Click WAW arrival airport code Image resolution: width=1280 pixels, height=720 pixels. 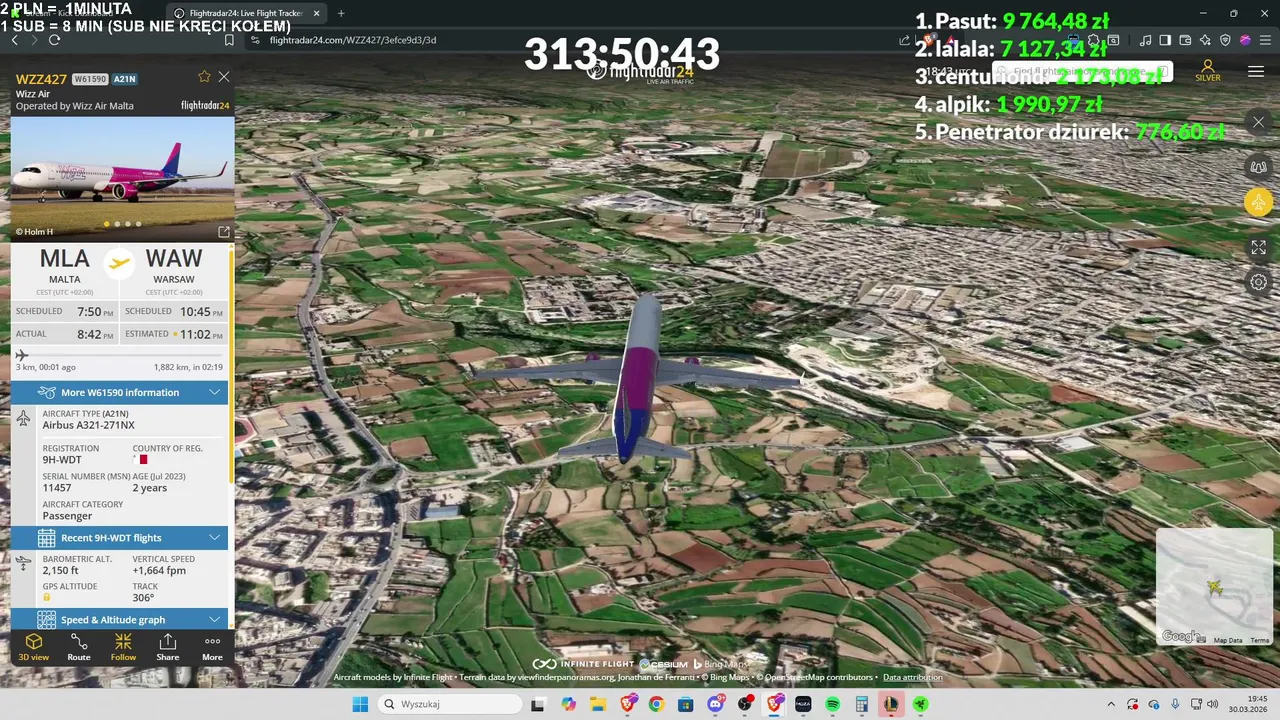(174, 260)
